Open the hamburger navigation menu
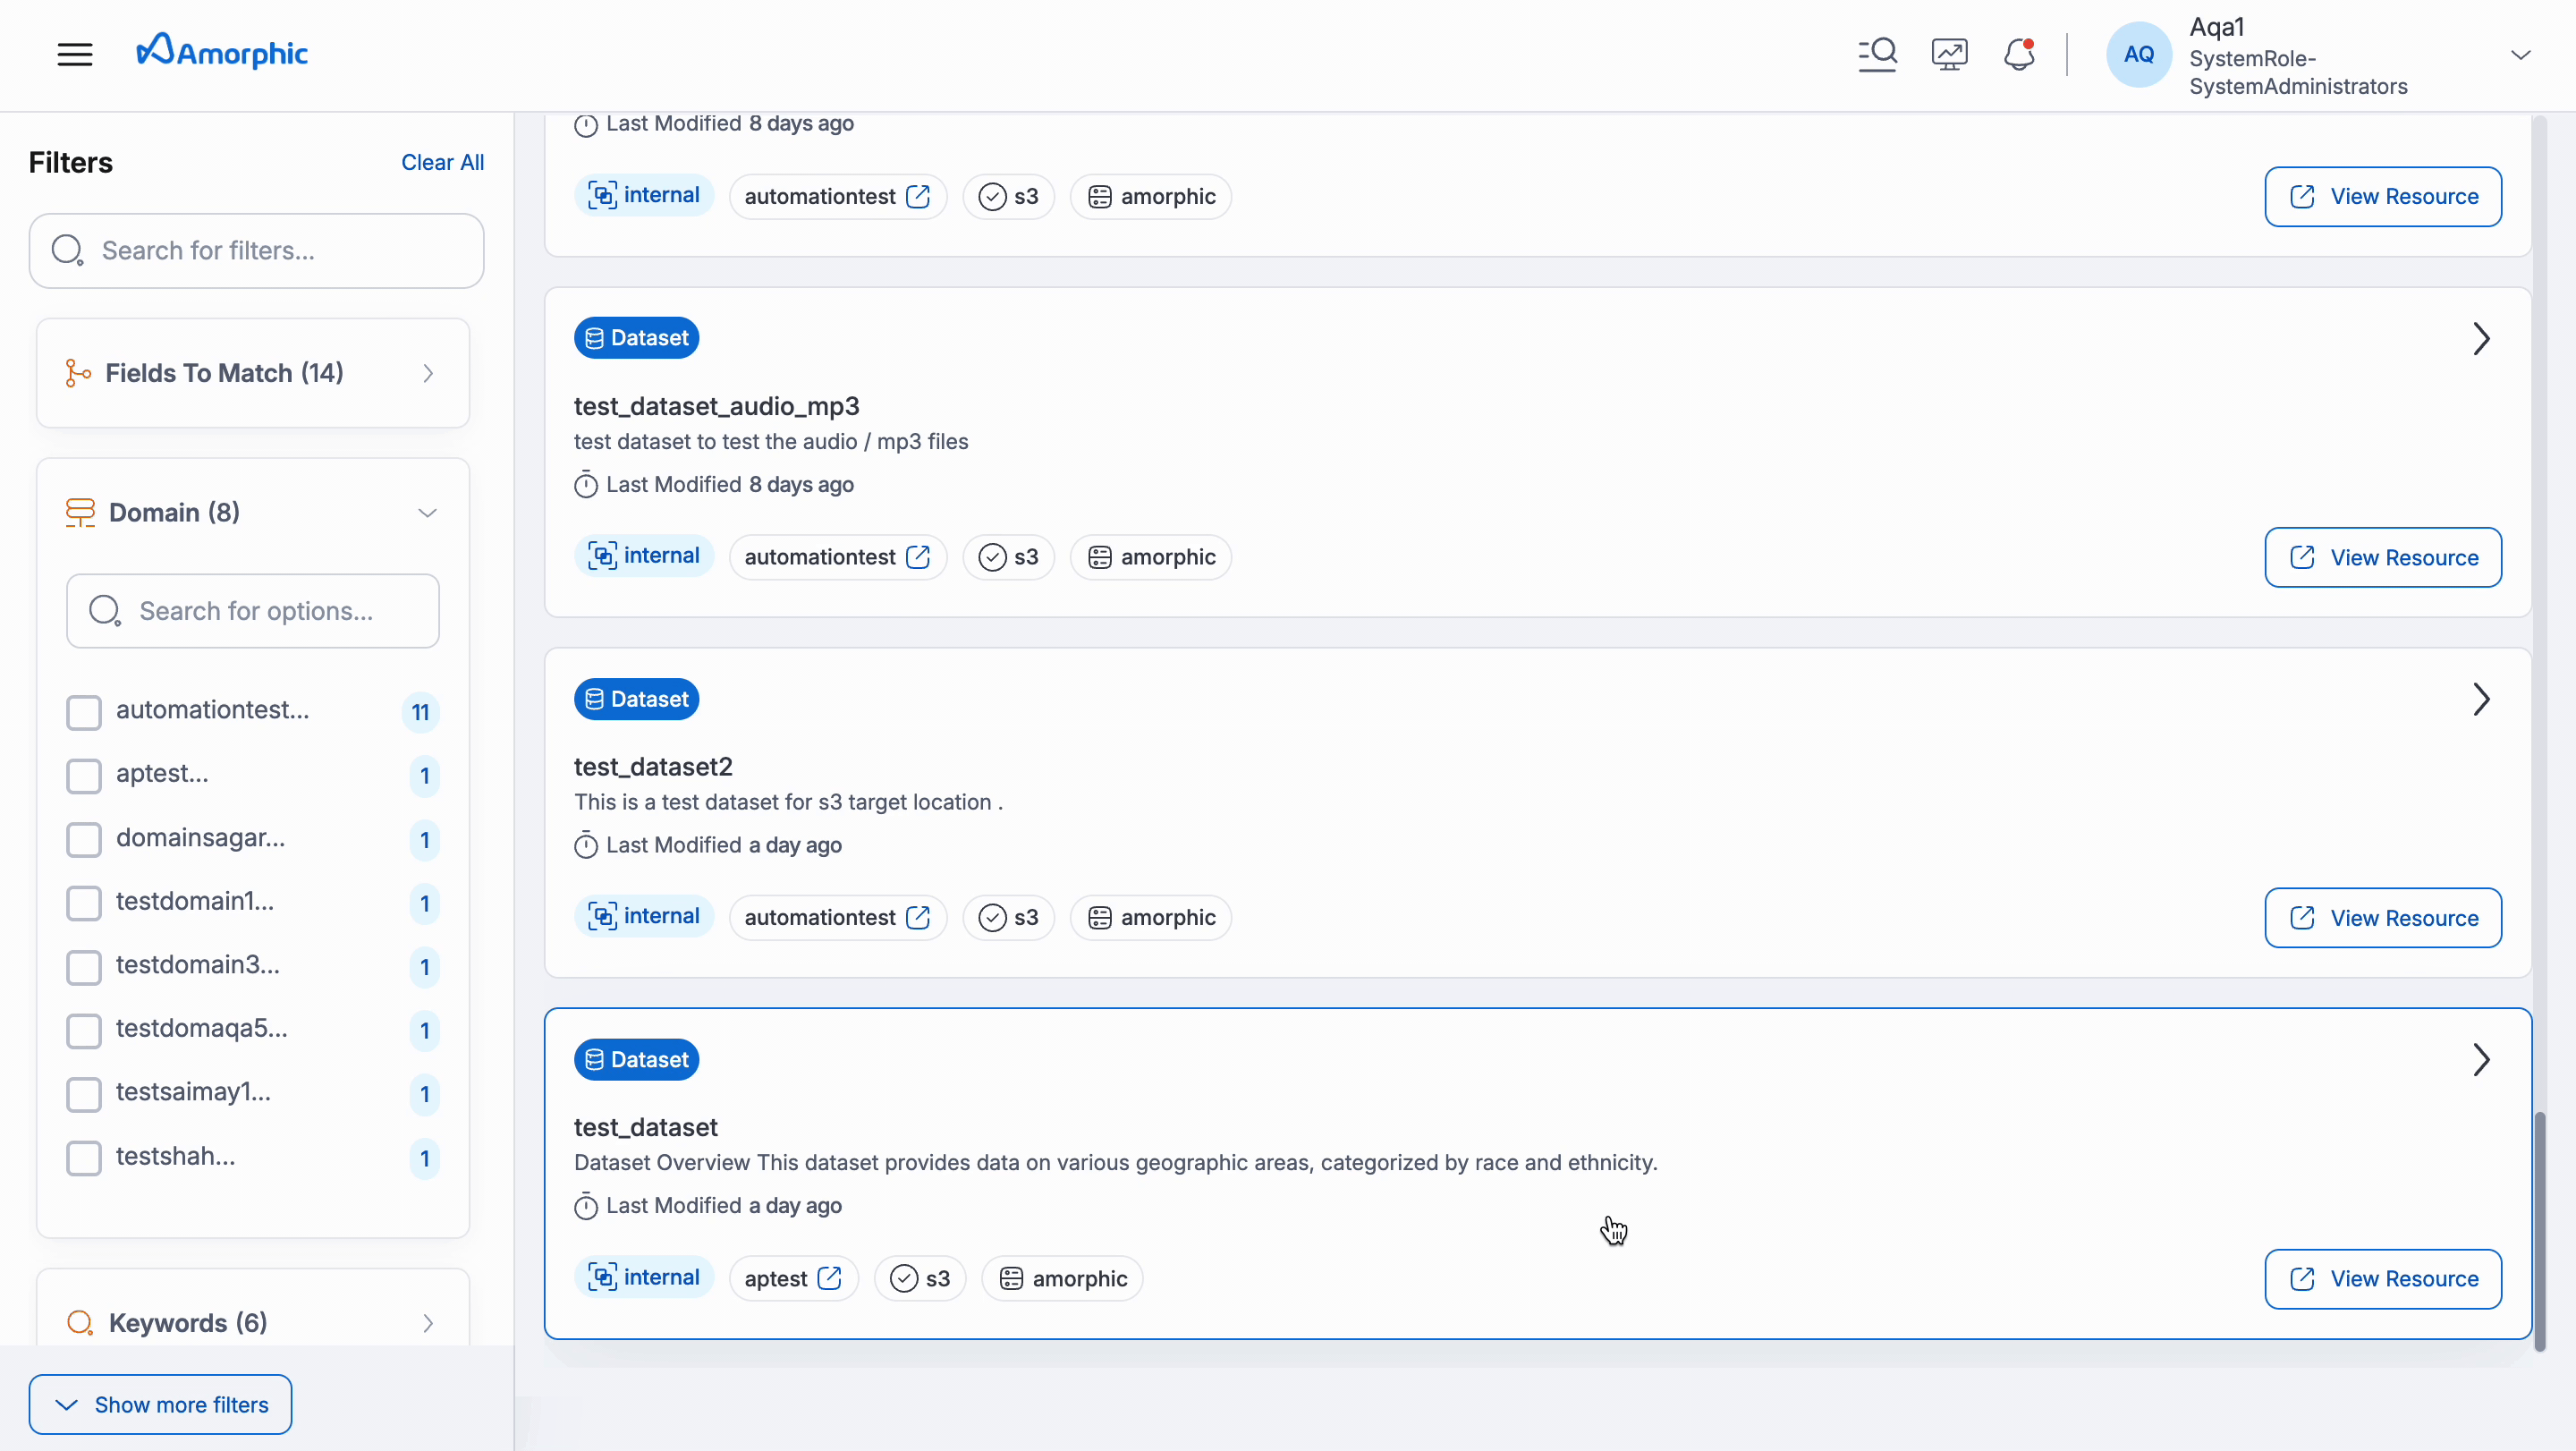Viewport: 2576px width, 1451px height. coord(75,54)
